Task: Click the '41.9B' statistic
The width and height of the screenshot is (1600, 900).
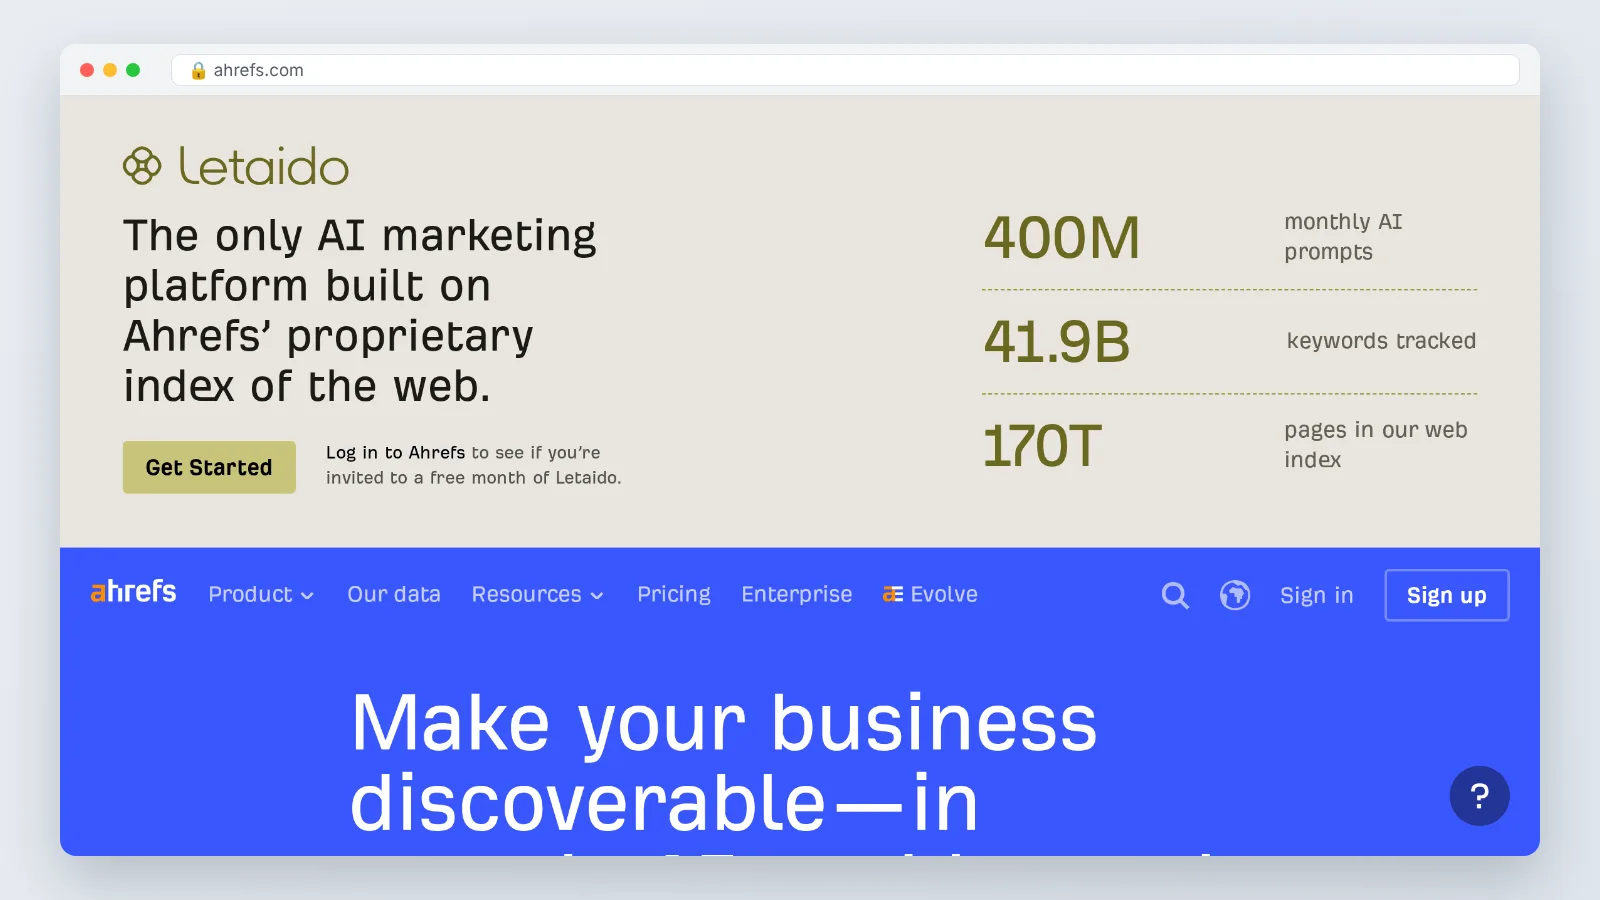Action: (x=1057, y=342)
